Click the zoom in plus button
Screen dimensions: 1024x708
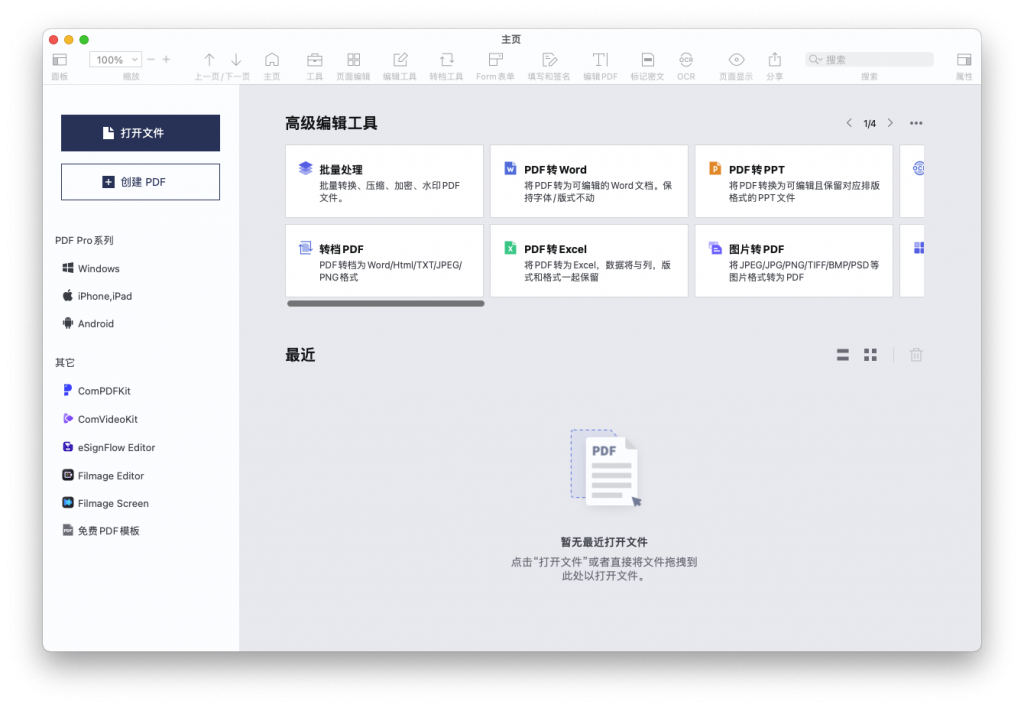(x=167, y=59)
